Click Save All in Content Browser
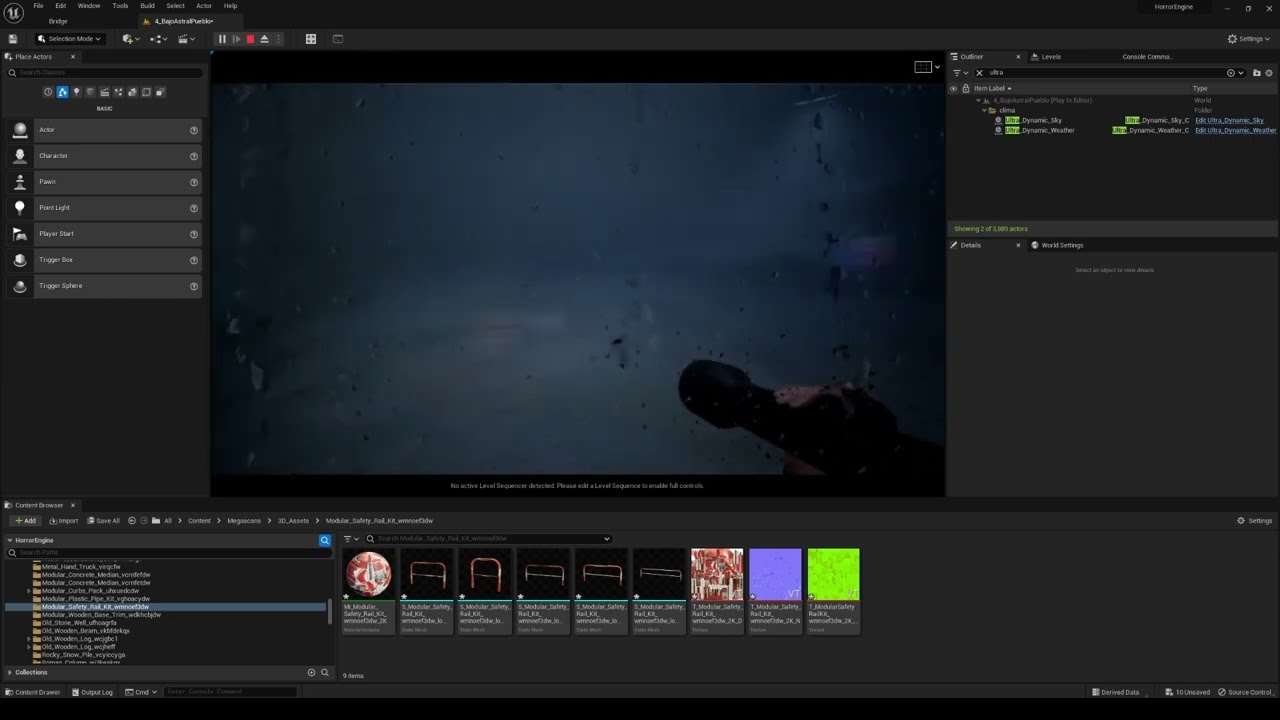The width and height of the screenshot is (1280, 720). coord(103,521)
